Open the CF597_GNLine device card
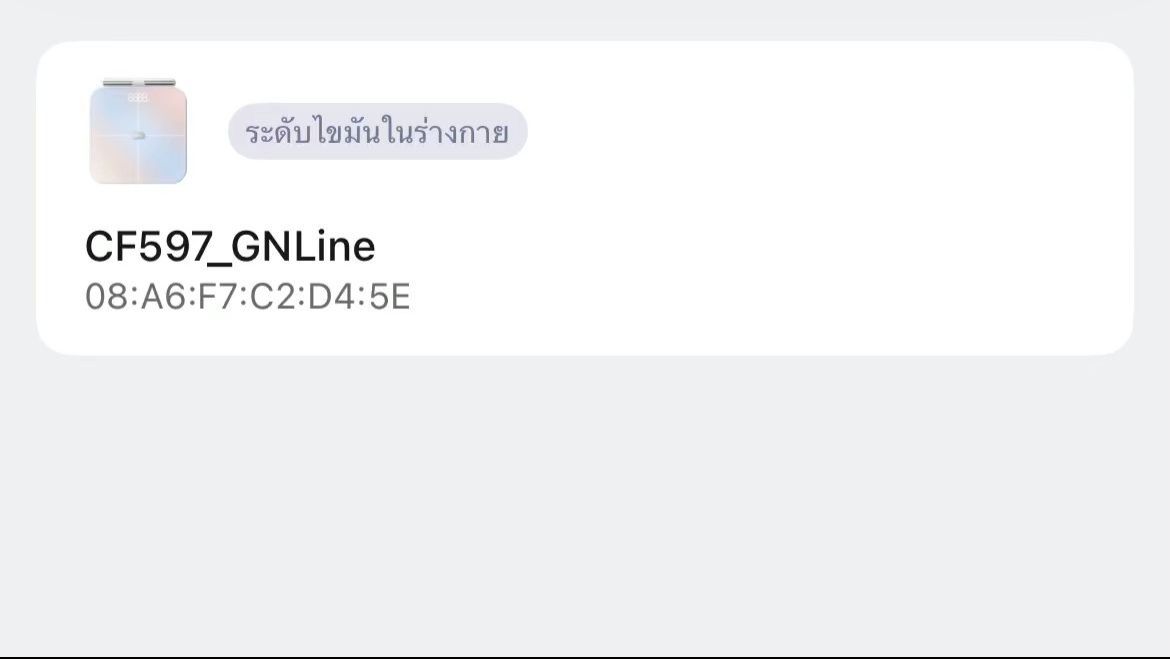Image resolution: width=1170 pixels, height=659 pixels. click(584, 198)
